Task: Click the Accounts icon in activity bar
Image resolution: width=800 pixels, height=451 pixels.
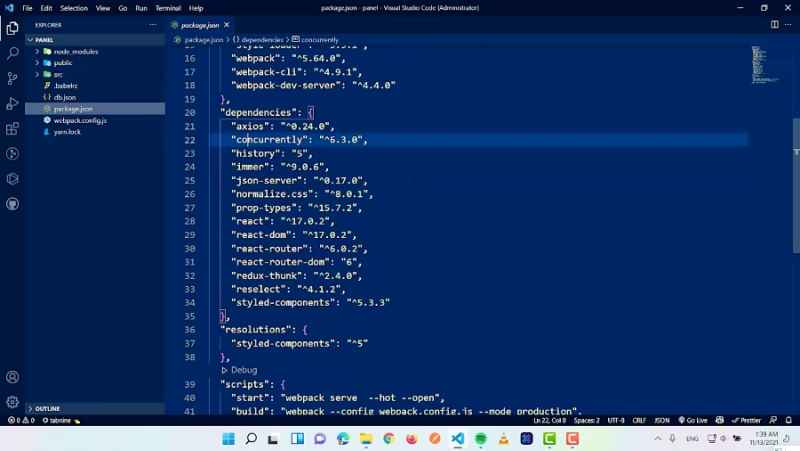Action: (13, 377)
